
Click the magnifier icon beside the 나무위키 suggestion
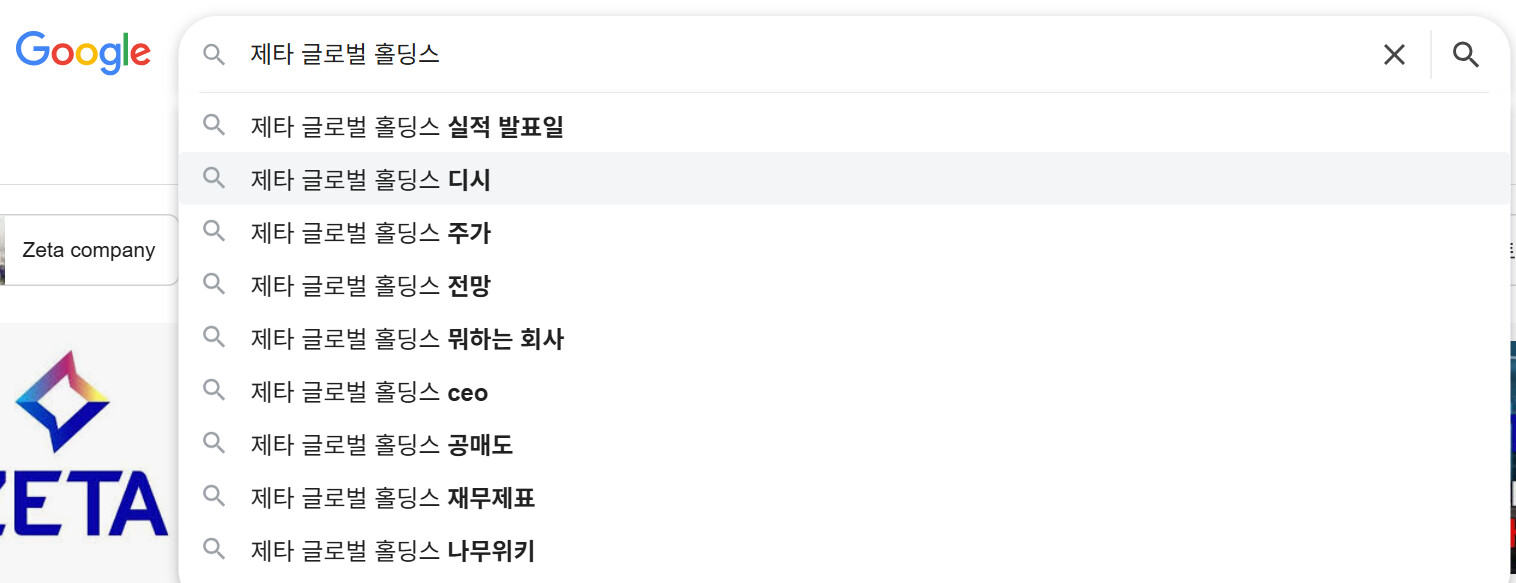pyautogui.click(x=214, y=549)
